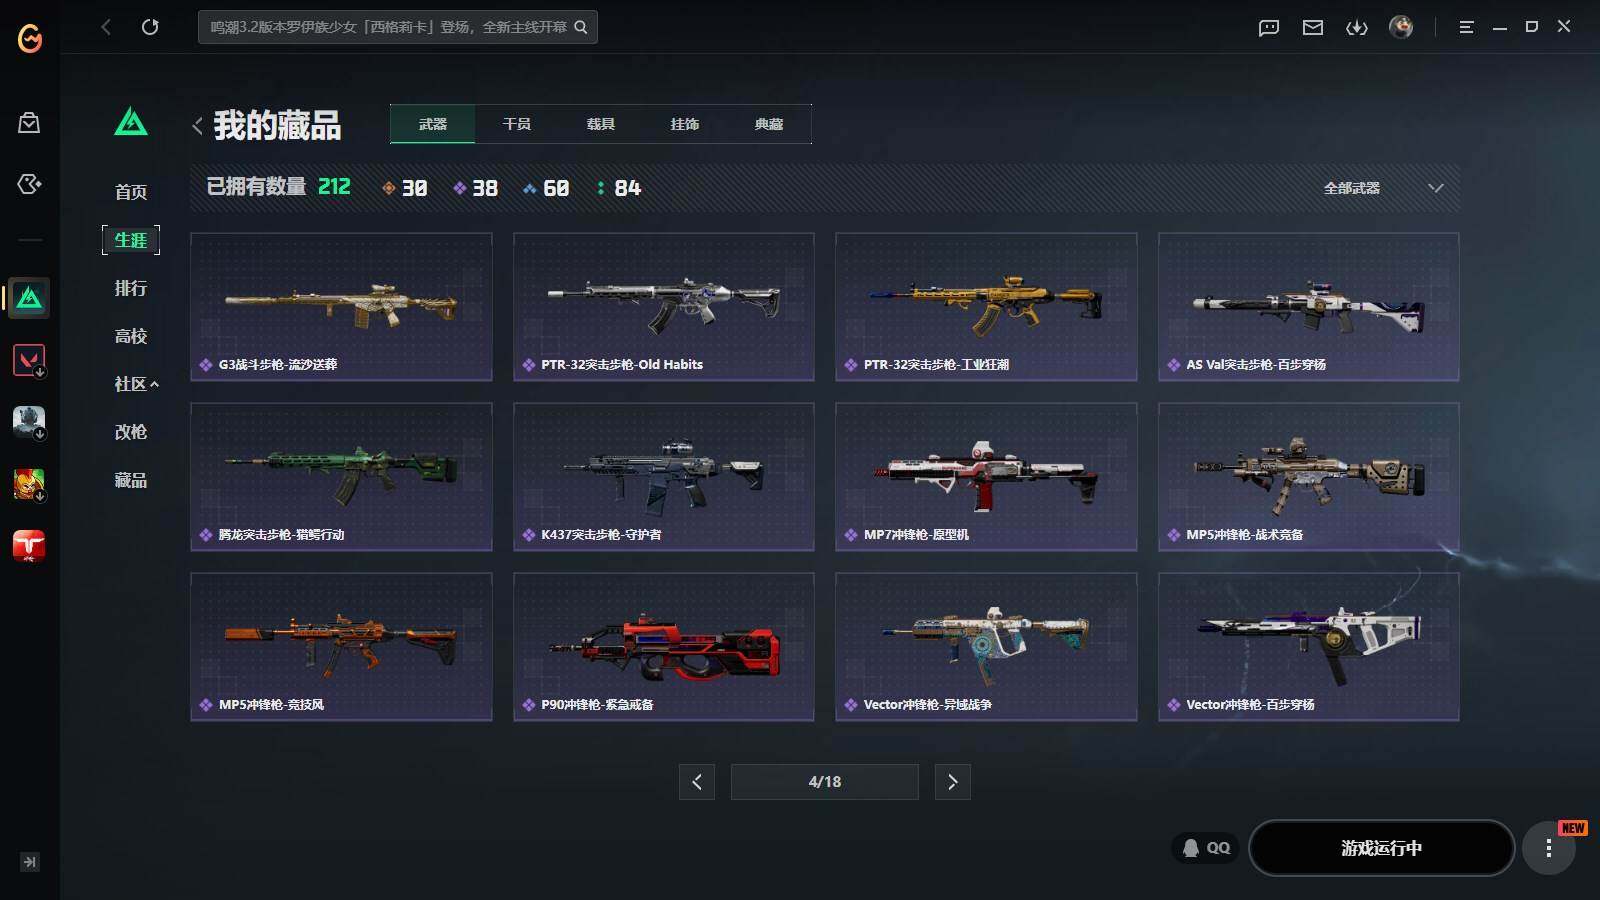Open the P90 red submachine gun thumbnail
This screenshot has width=1600, height=900.
(664, 646)
